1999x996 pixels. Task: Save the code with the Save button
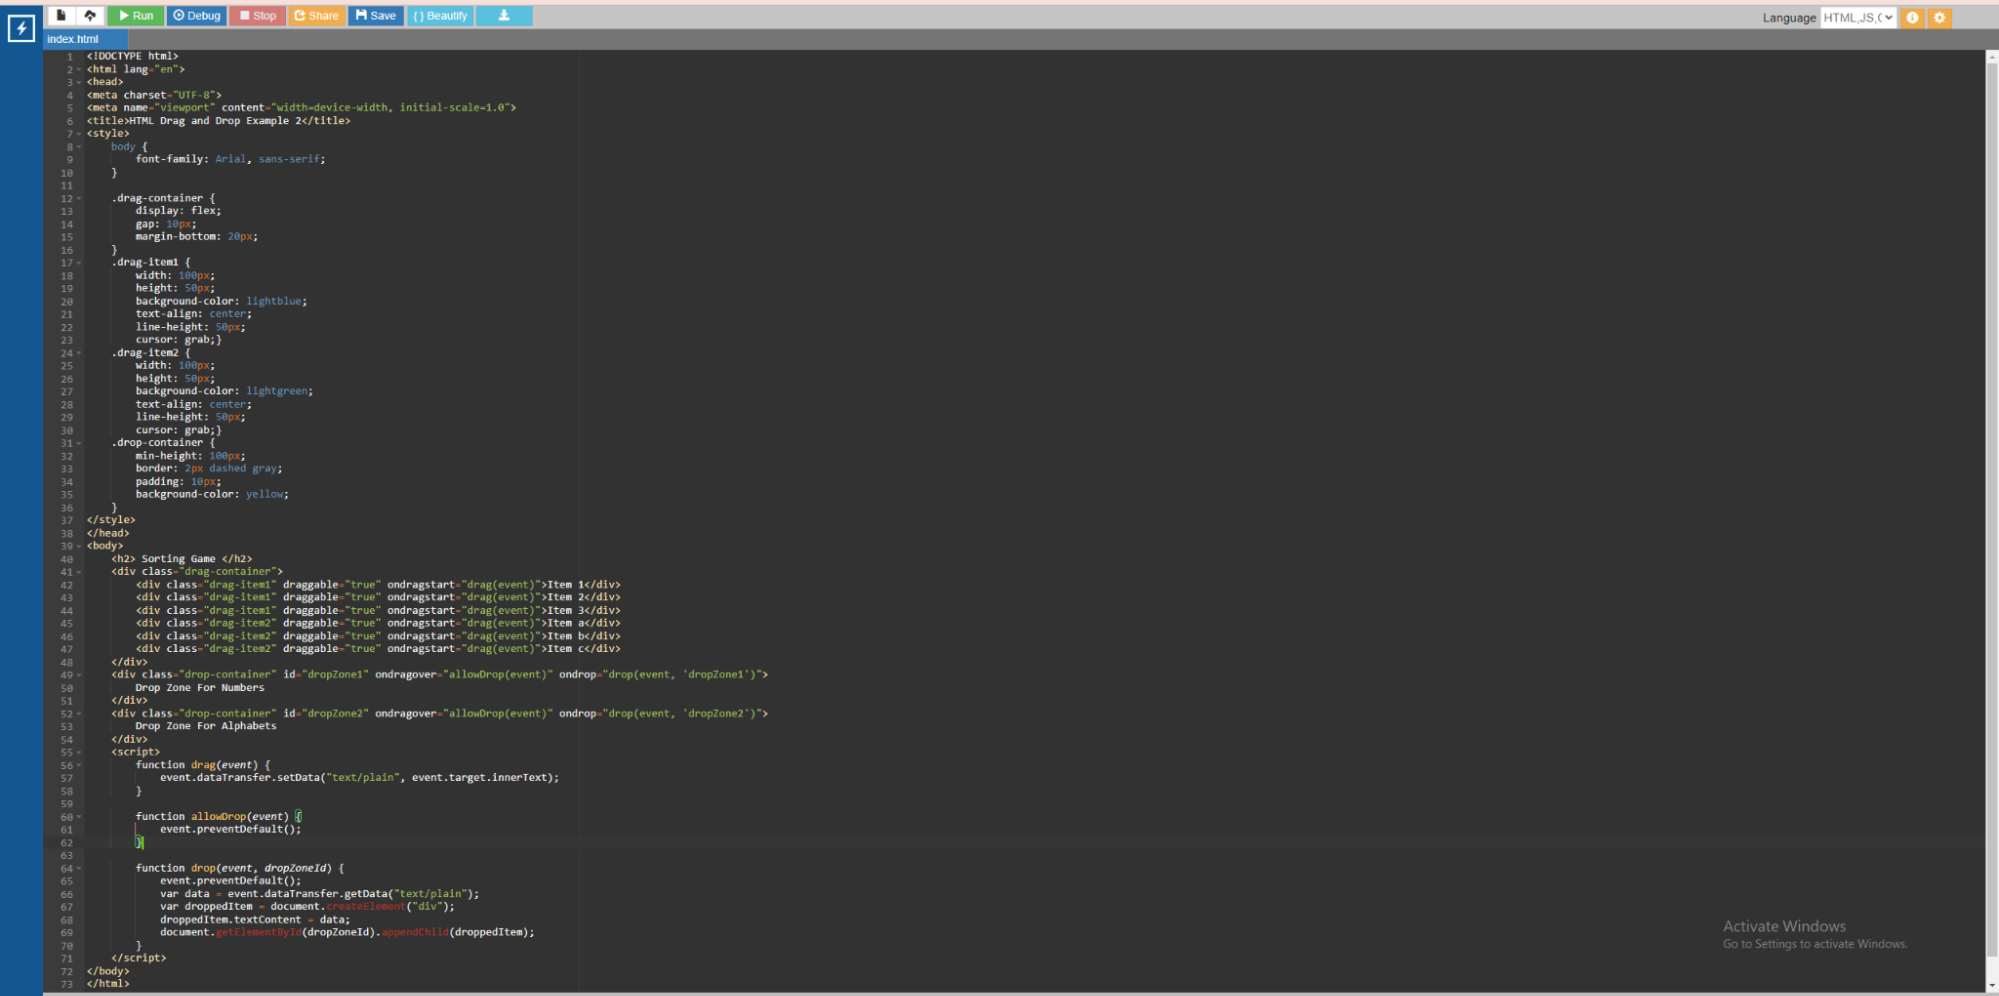click(x=376, y=15)
